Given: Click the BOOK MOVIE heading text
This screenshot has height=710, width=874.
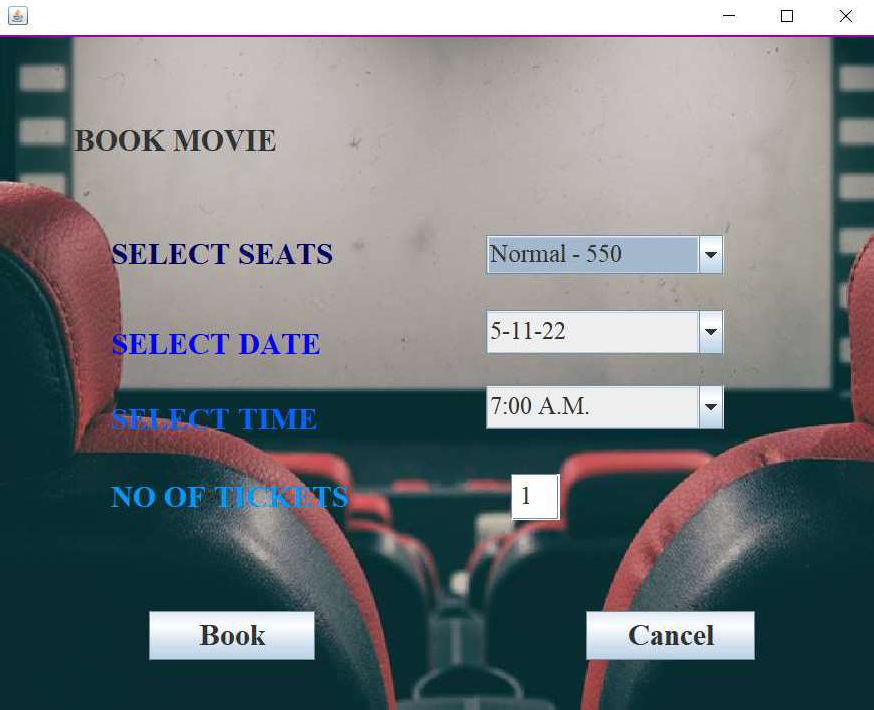Looking at the screenshot, I should tap(174, 141).
